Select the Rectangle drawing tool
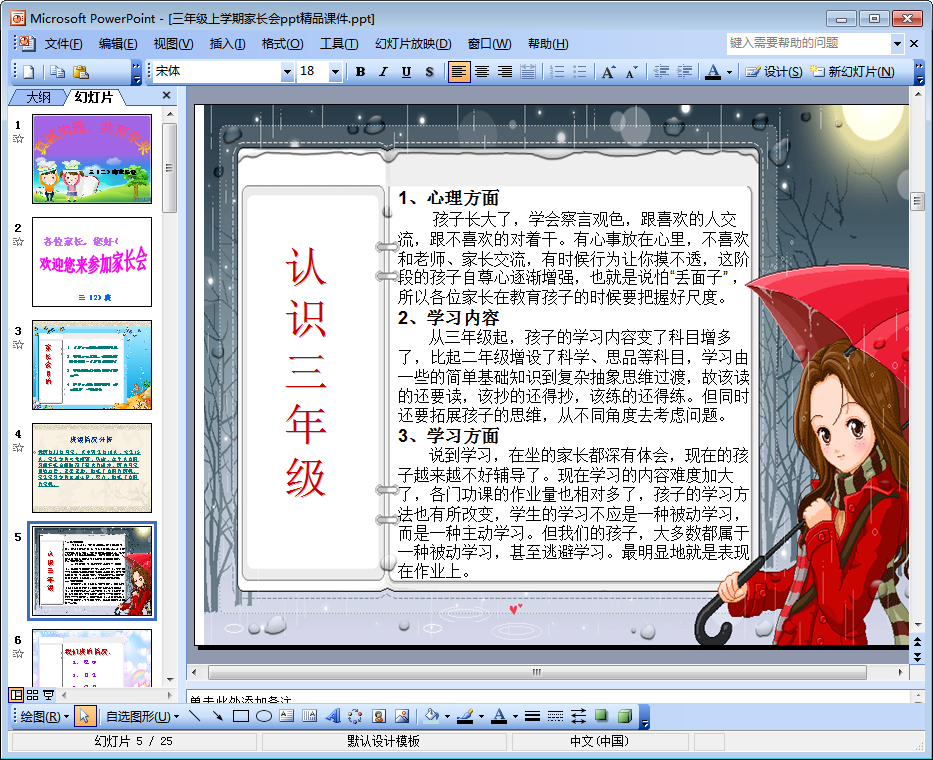Screen dimensions: 933x760 pos(241,717)
